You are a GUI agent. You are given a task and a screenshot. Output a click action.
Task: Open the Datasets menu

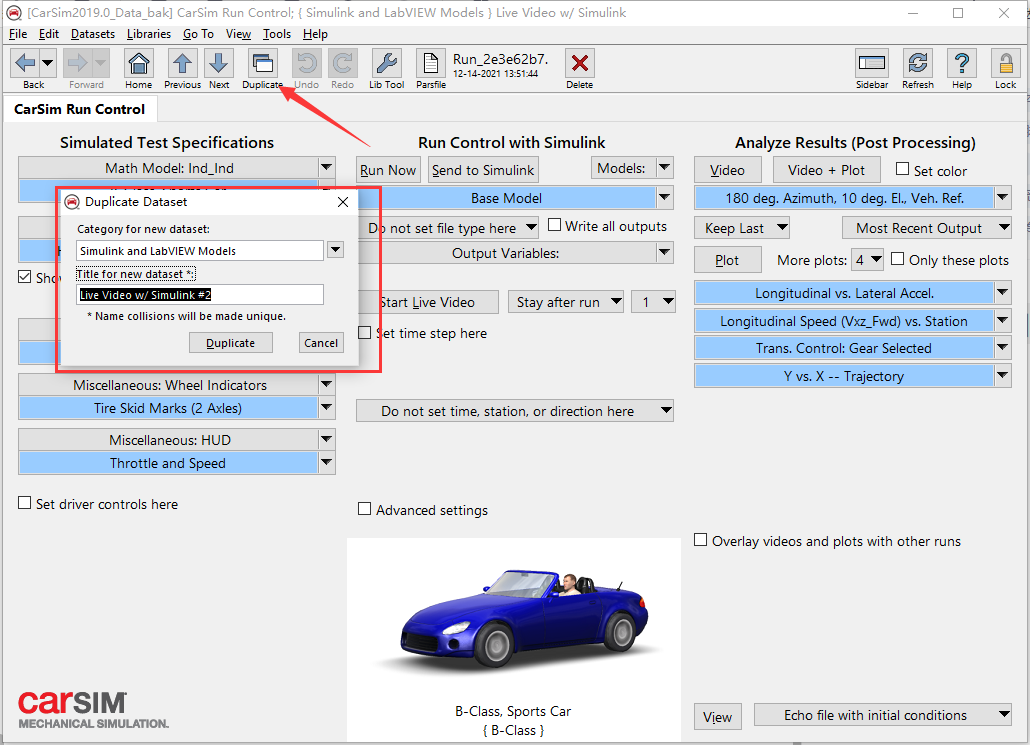pos(92,33)
